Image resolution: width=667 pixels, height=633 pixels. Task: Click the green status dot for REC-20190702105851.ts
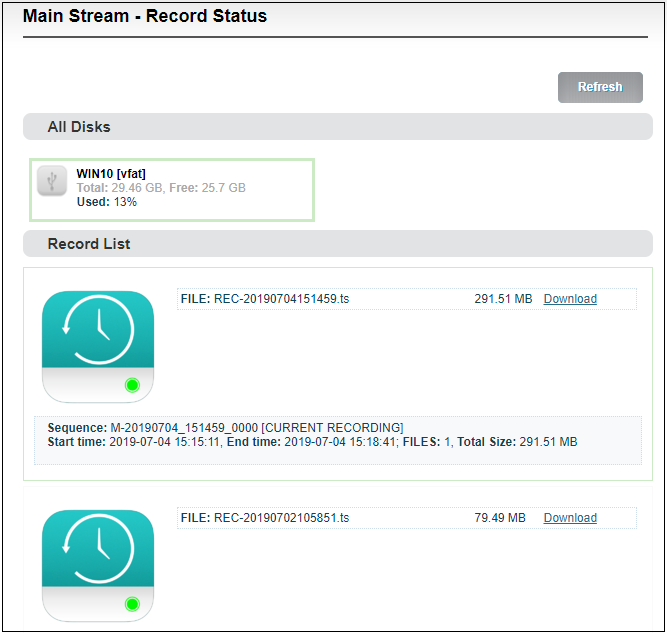[132, 604]
